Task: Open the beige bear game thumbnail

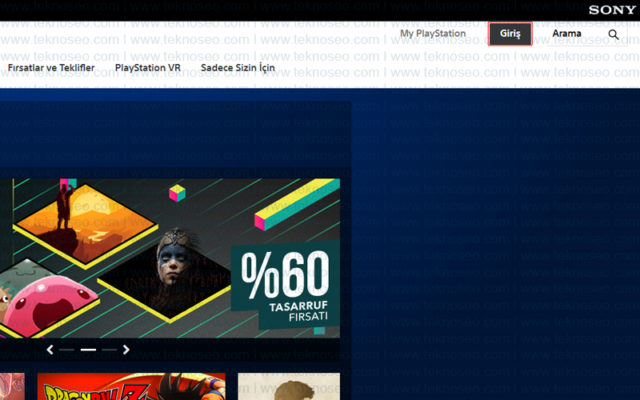Action: [289, 387]
